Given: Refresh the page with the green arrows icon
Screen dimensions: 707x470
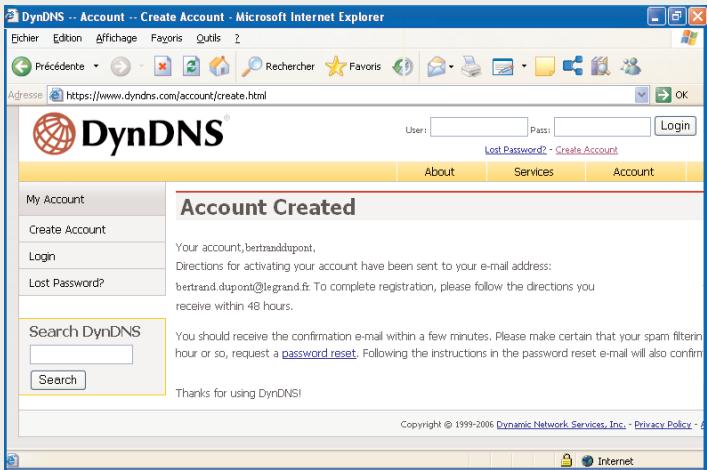Looking at the screenshot, I should click(191, 67).
